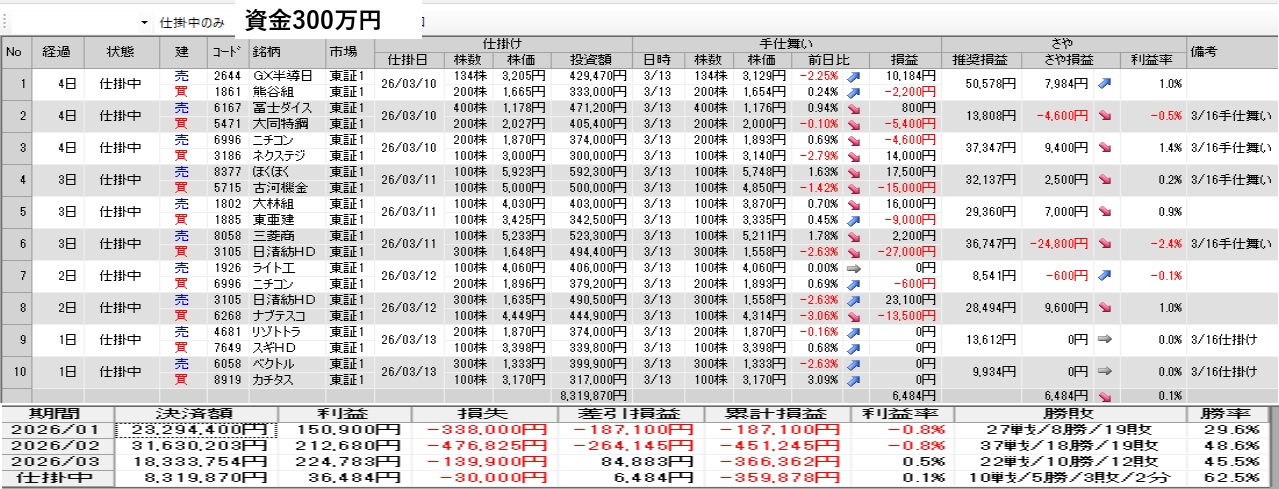Image resolution: width=1279 pixels, height=489 pixels.
Task: Click the down arrow in the さや損益 total row
Action: pyautogui.click(x=1105, y=395)
